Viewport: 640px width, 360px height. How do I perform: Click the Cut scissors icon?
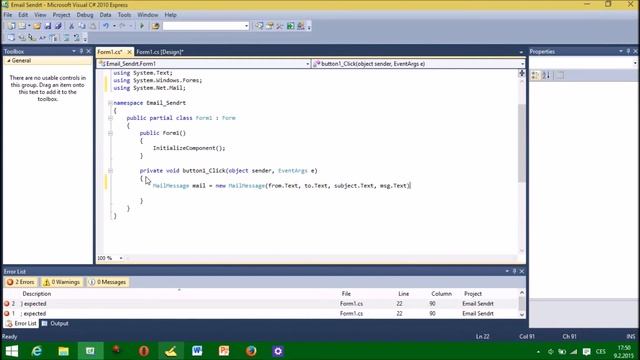(71, 26)
